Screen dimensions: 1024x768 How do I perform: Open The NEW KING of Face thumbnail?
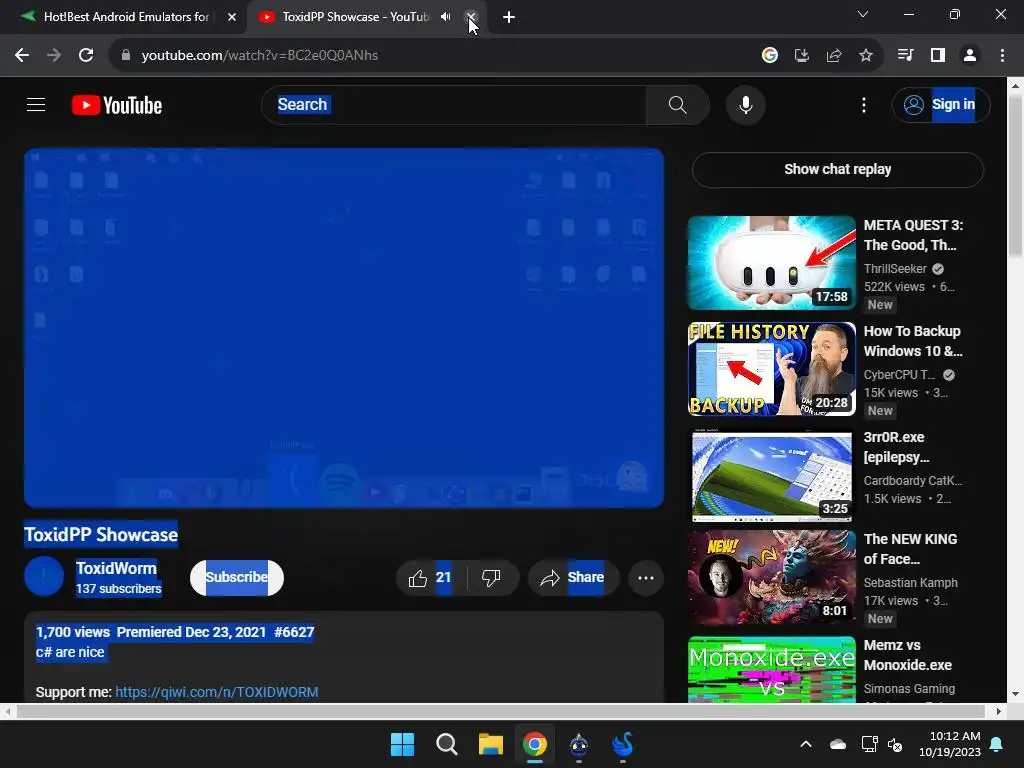(771, 577)
